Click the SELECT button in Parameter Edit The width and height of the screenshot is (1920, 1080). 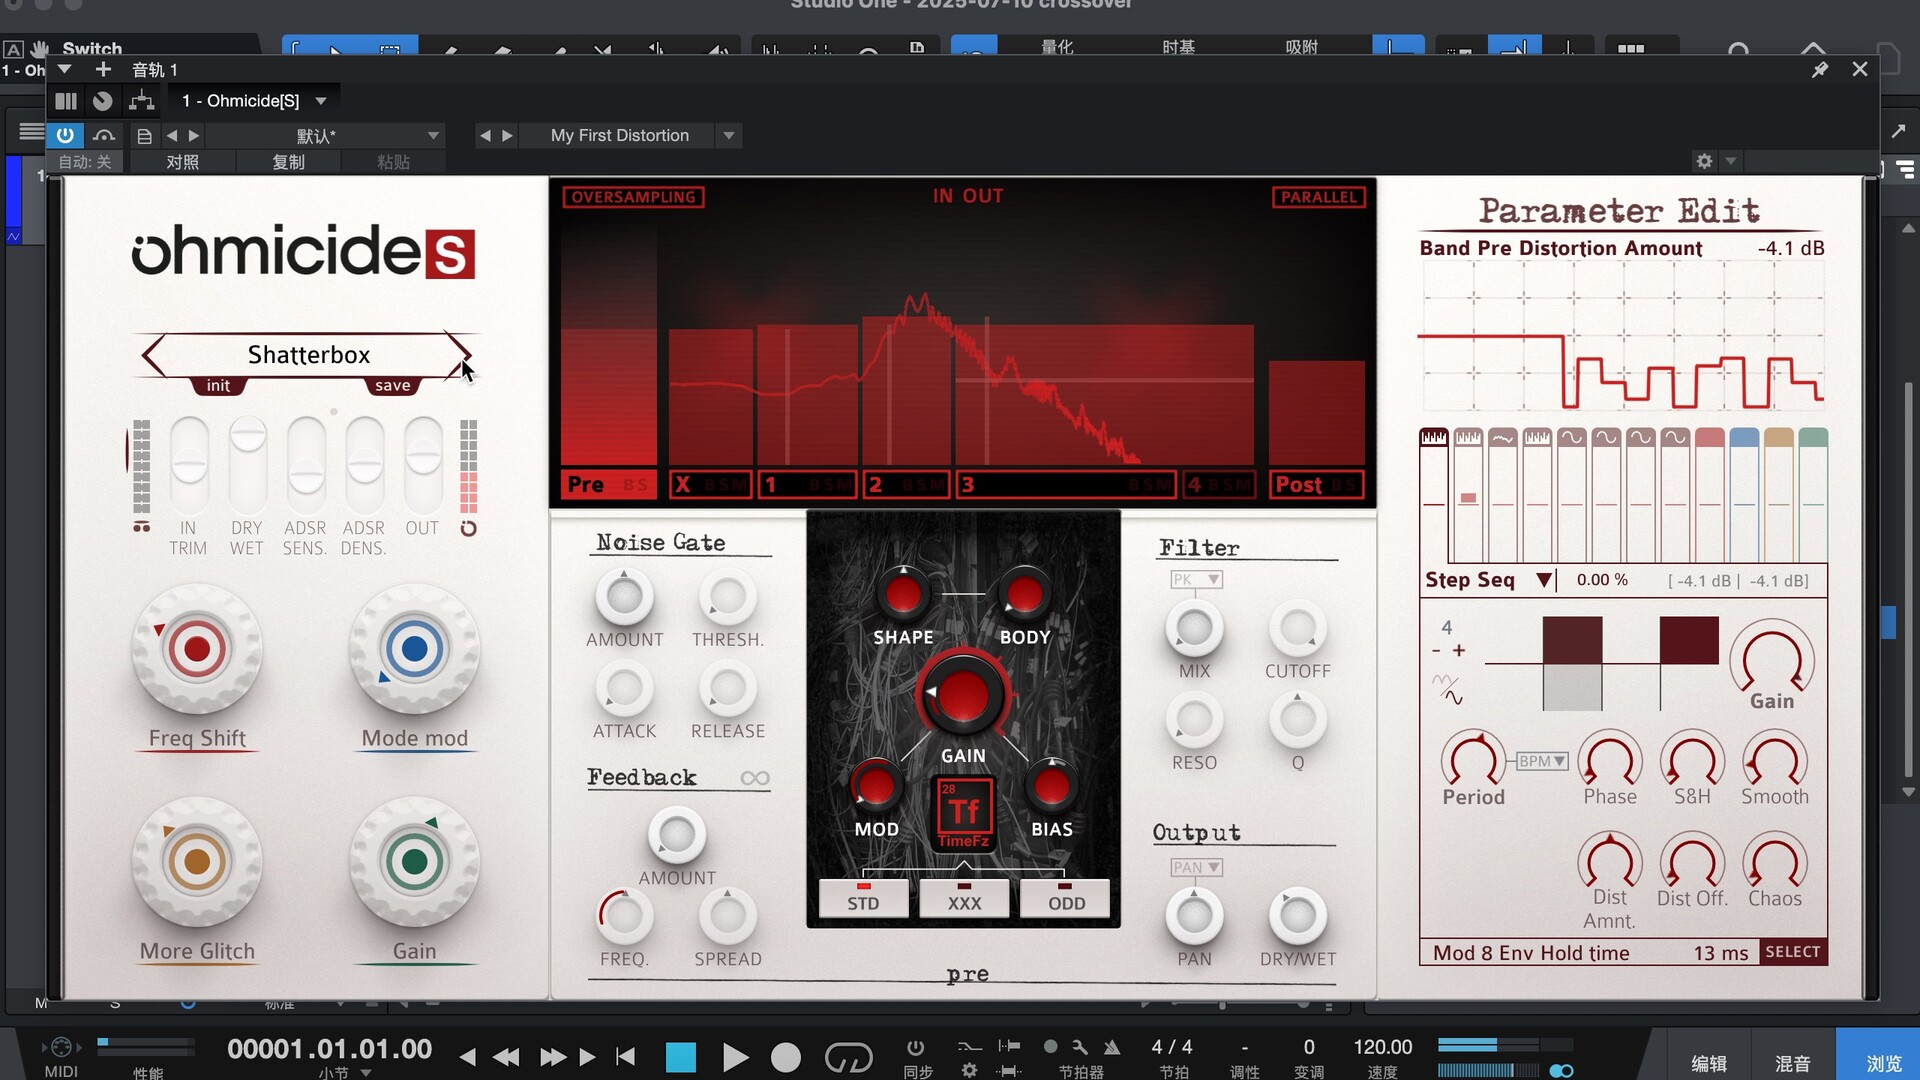(x=1792, y=952)
